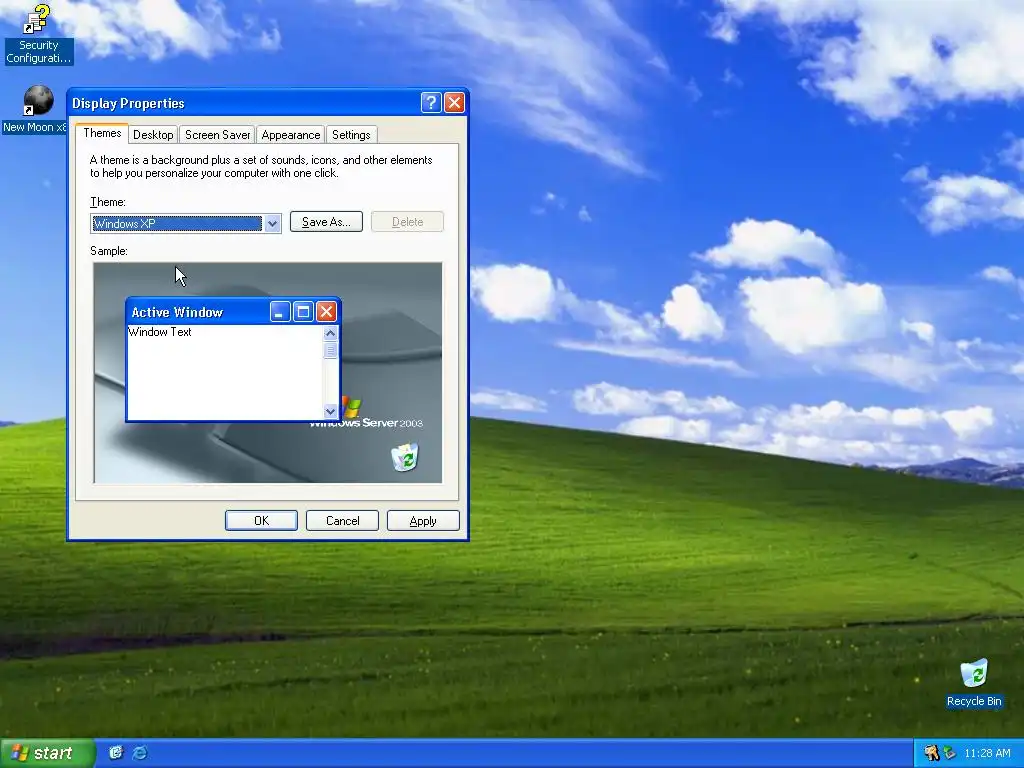Click the Save As... button
Image resolution: width=1024 pixels, height=768 pixels.
[x=326, y=222]
